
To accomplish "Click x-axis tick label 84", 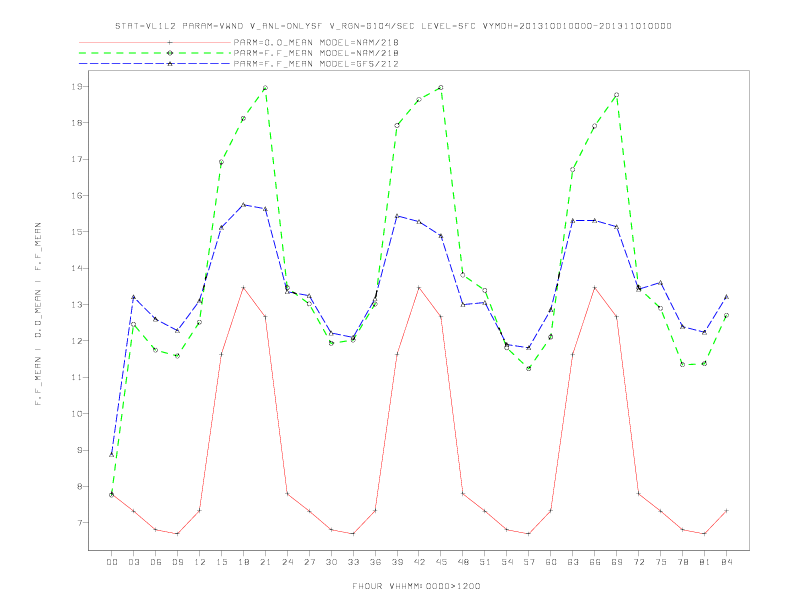I will pos(726,562).
